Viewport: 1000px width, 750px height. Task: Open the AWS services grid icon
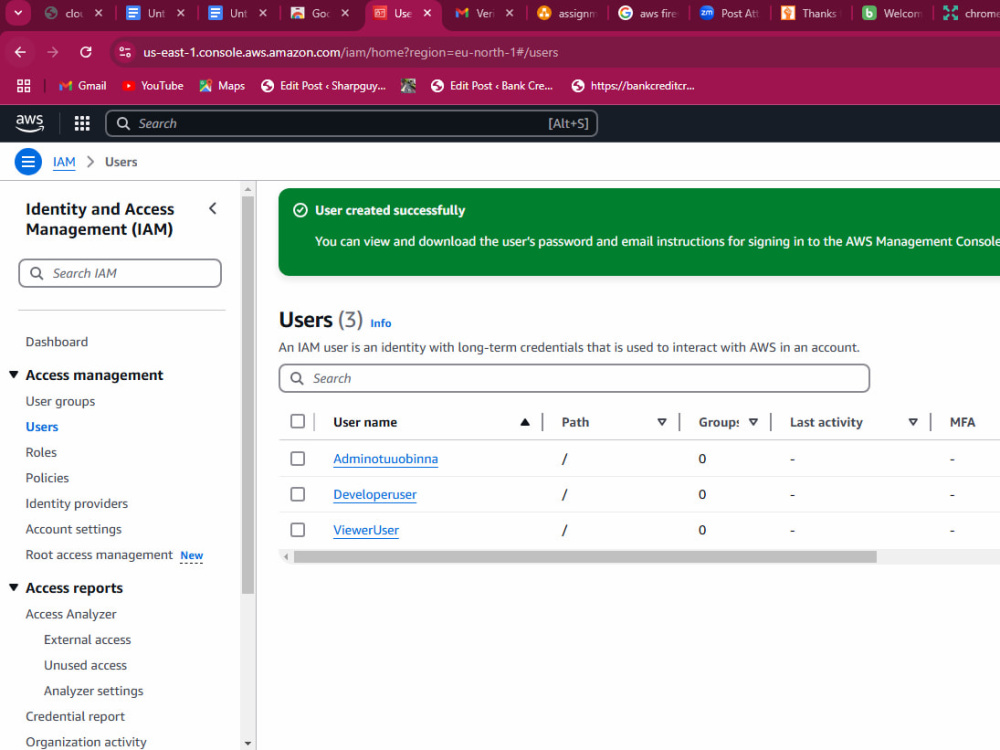[80, 122]
